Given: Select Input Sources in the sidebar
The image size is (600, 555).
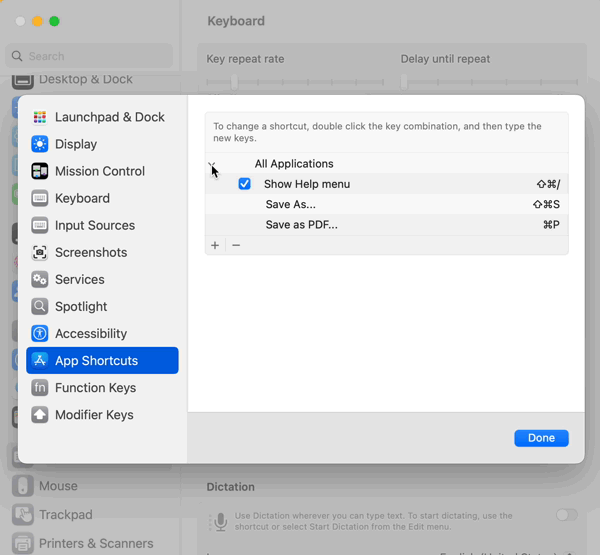Looking at the screenshot, I should click(x=94, y=225).
